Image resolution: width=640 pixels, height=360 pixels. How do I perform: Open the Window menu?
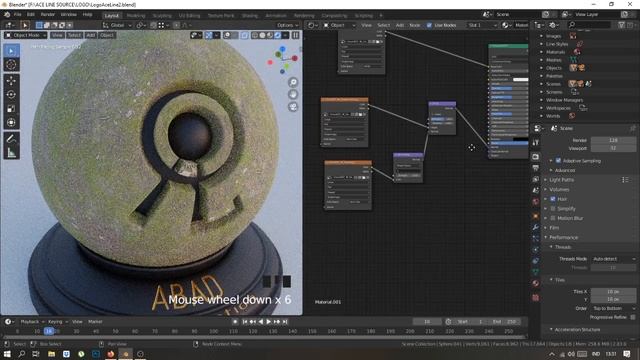[69, 15]
